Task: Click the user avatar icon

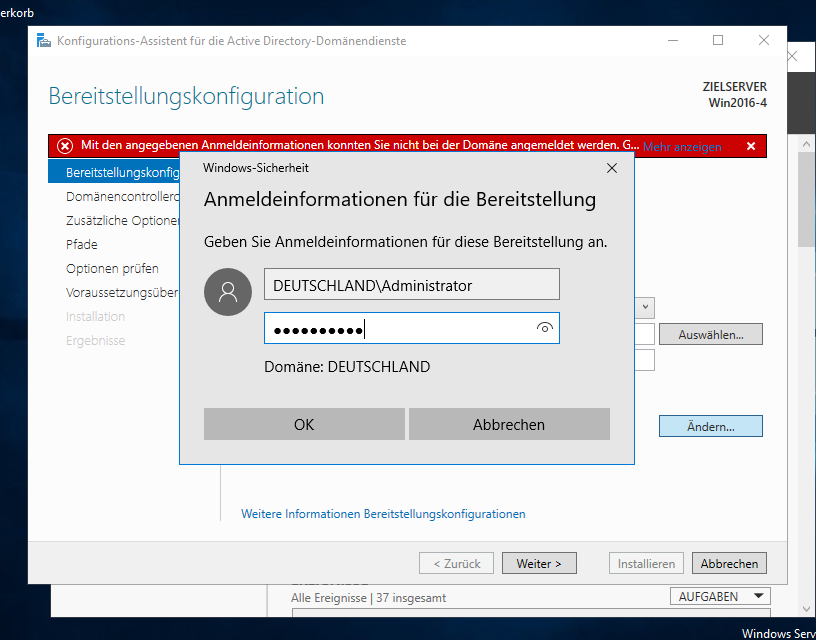Action: point(228,292)
